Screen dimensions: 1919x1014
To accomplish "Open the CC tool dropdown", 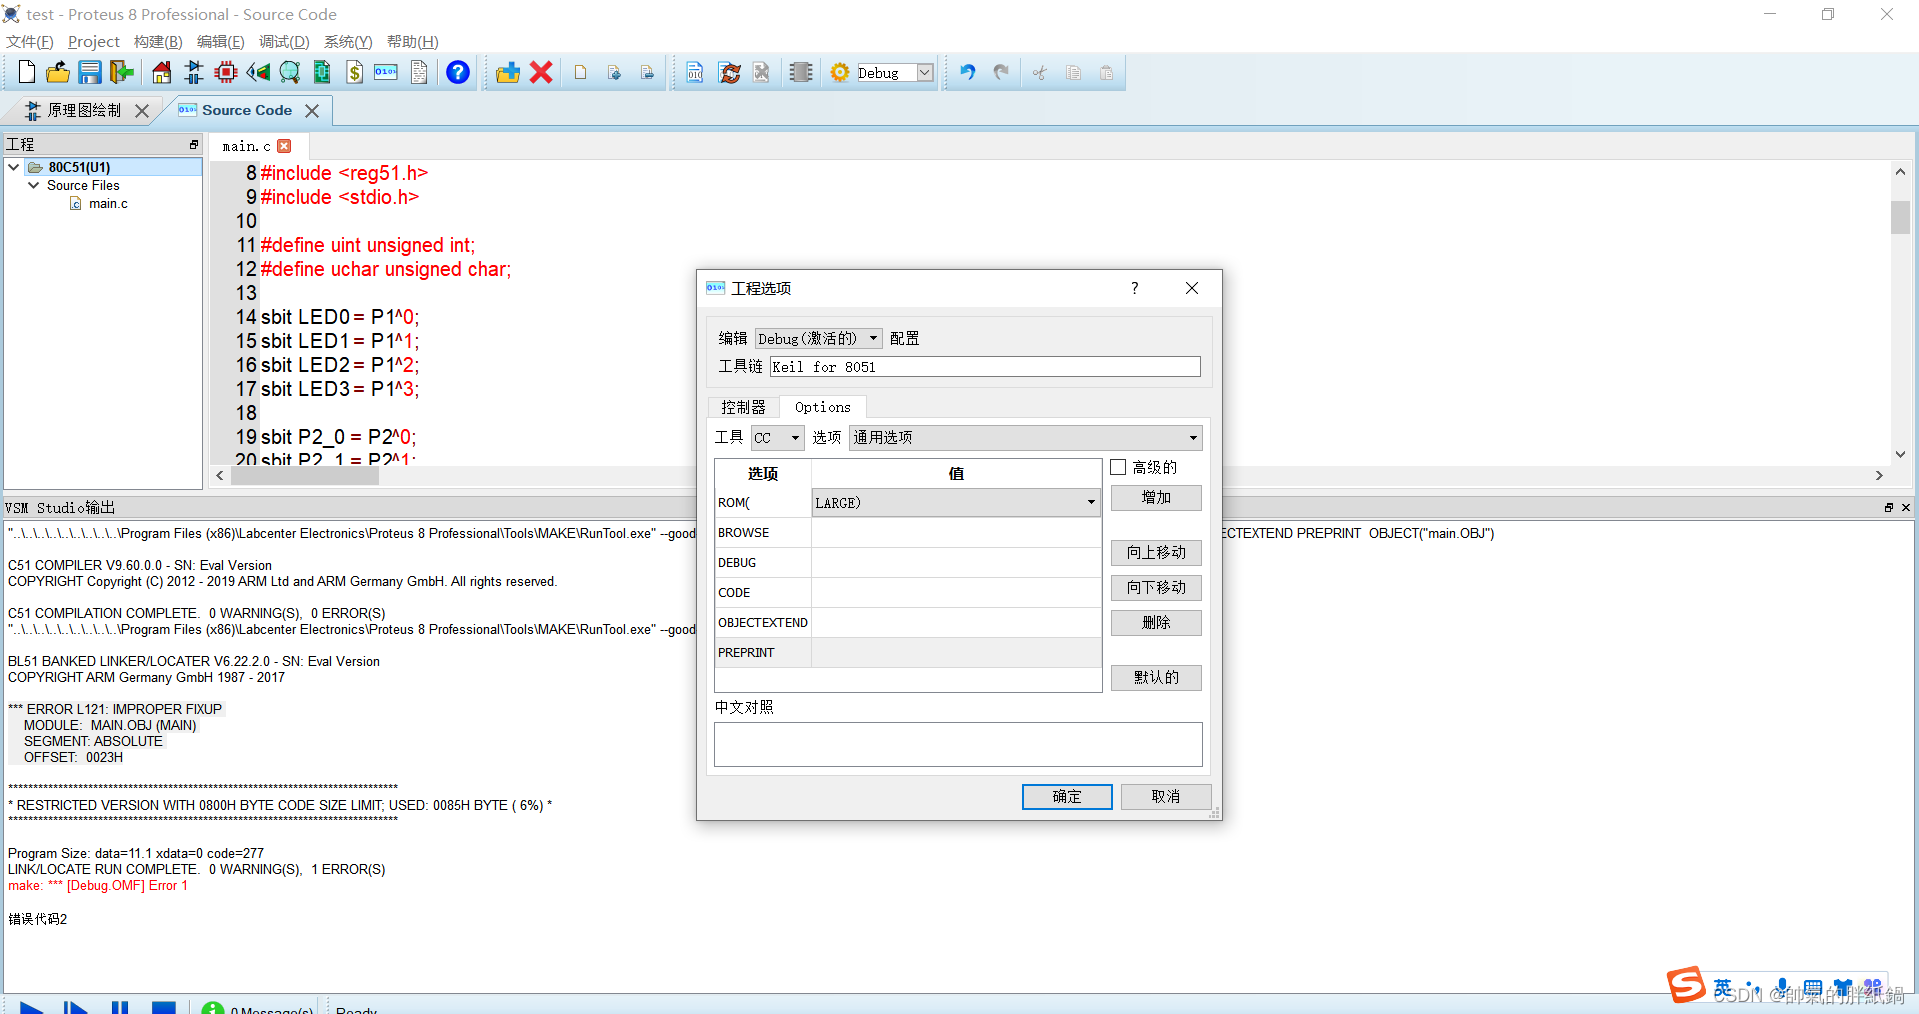I will [777, 437].
